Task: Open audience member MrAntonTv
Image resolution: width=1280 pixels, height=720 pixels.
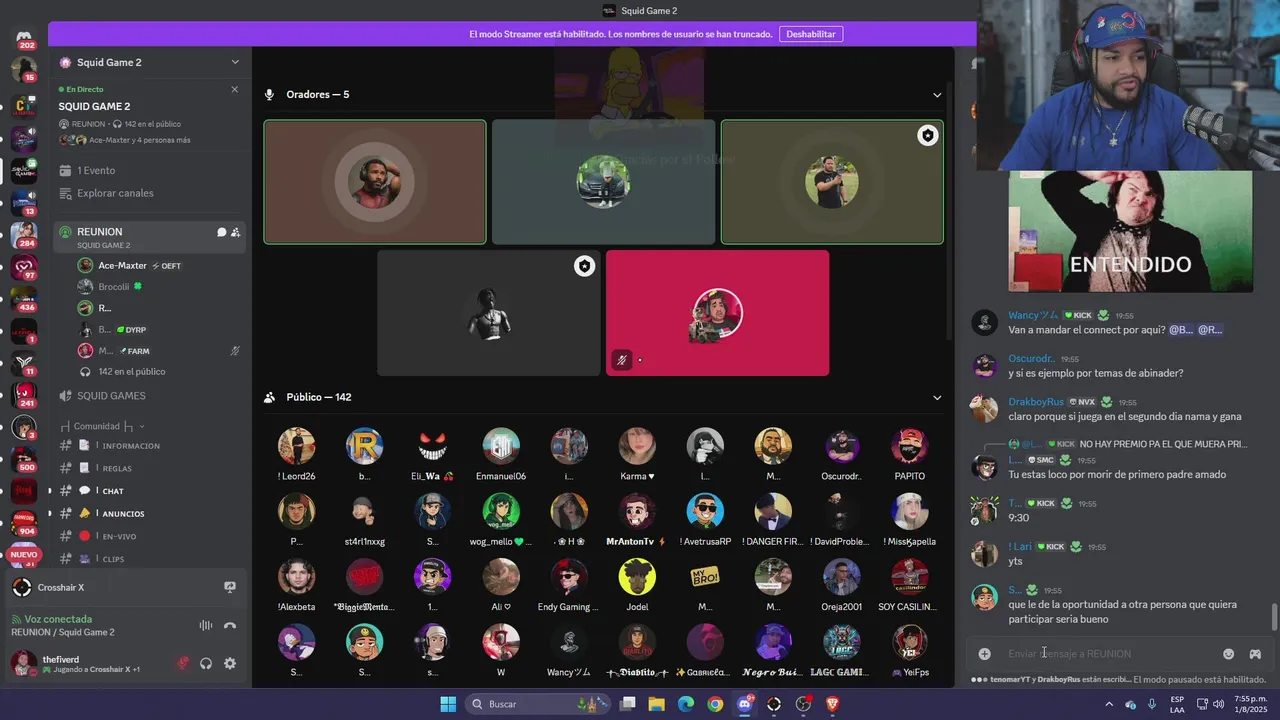Action: [637, 520]
